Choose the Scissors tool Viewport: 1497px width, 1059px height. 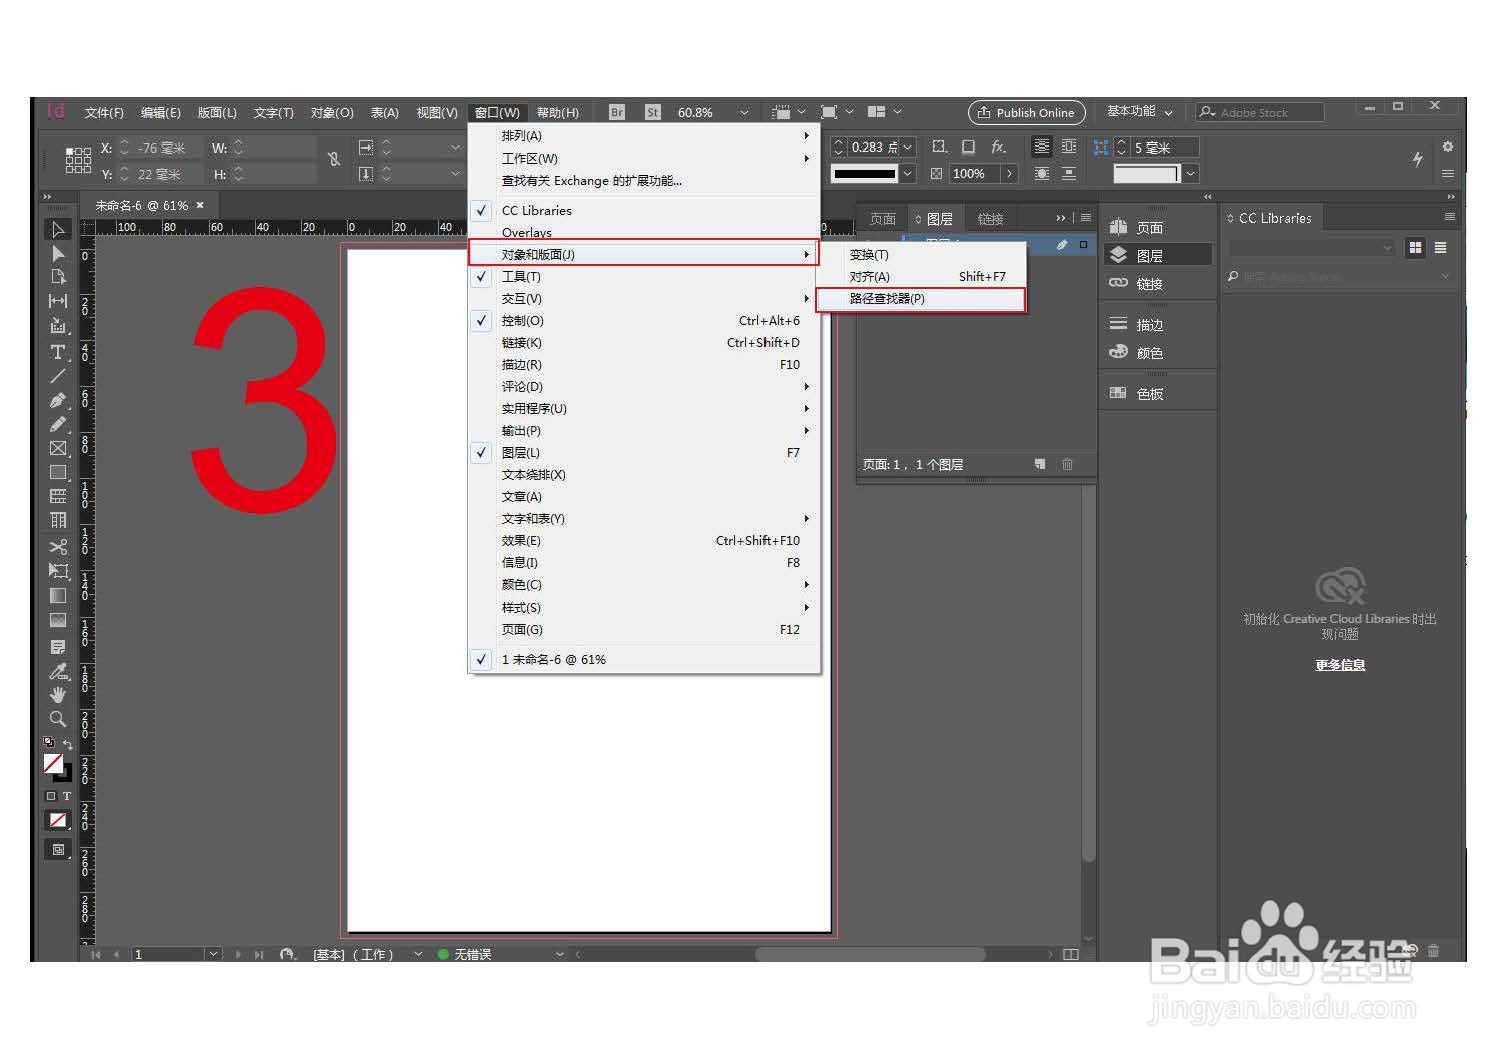[x=57, y=547]
